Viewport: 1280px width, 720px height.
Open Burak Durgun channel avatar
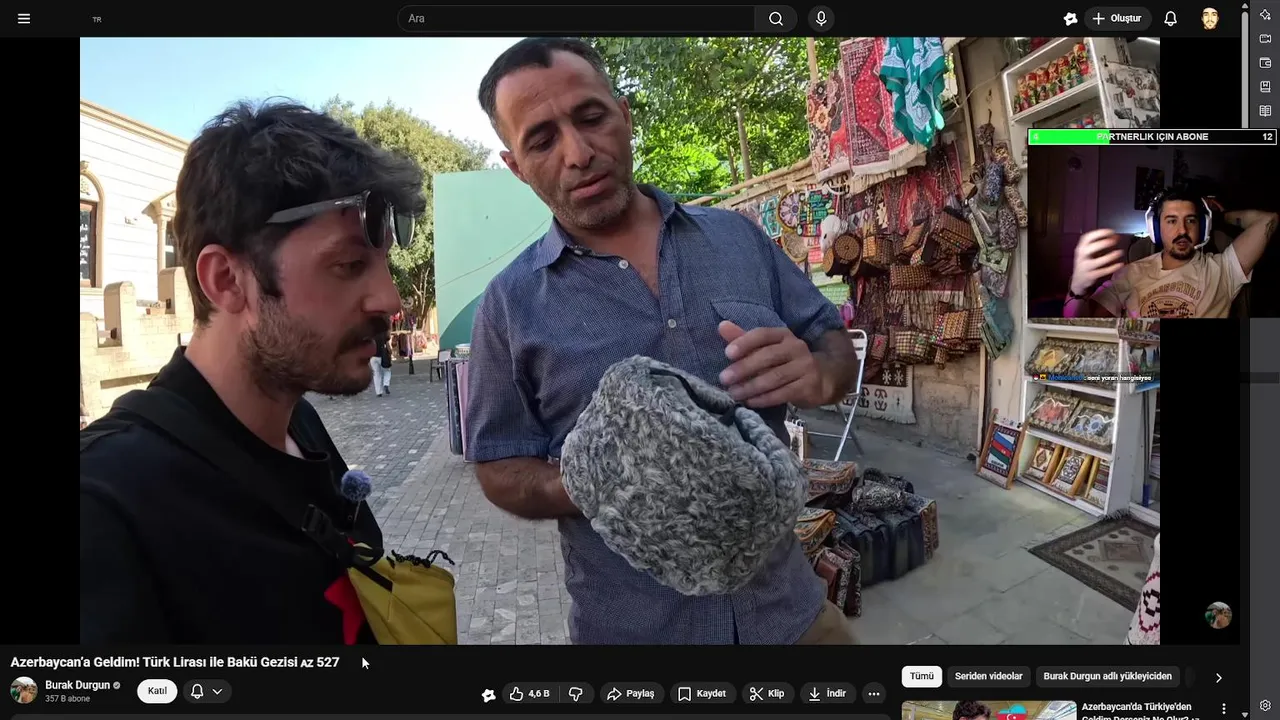24,690
